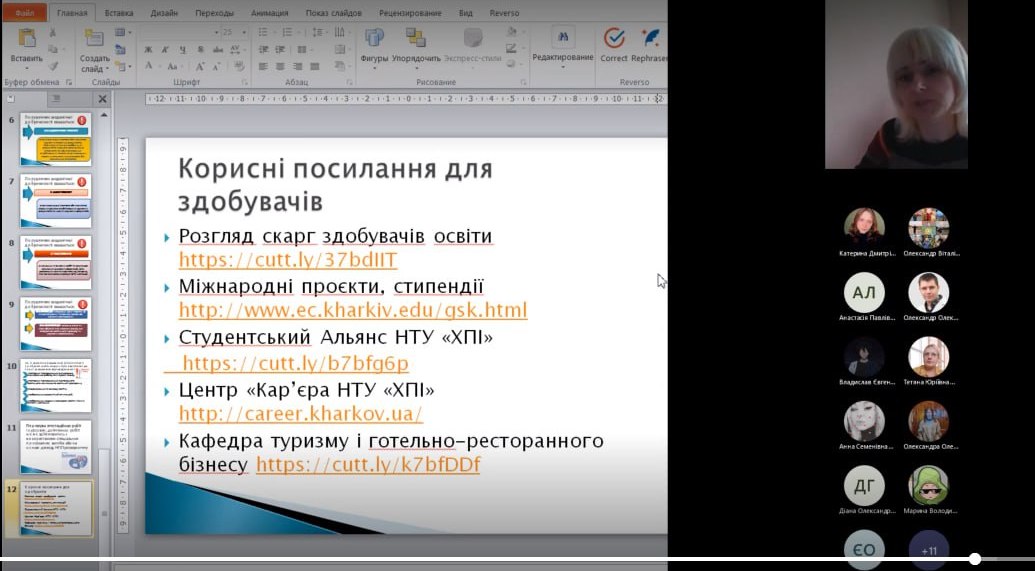Click the decrease indent icon
This screenshot has height=571, width=1035.
[263, 50]
